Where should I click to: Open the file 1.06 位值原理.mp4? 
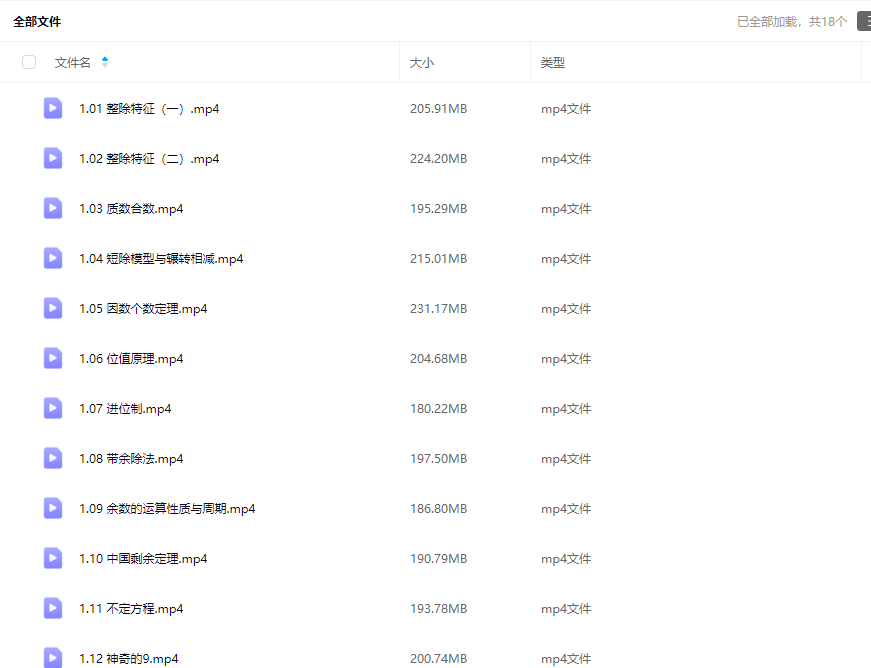coord(131,359)
